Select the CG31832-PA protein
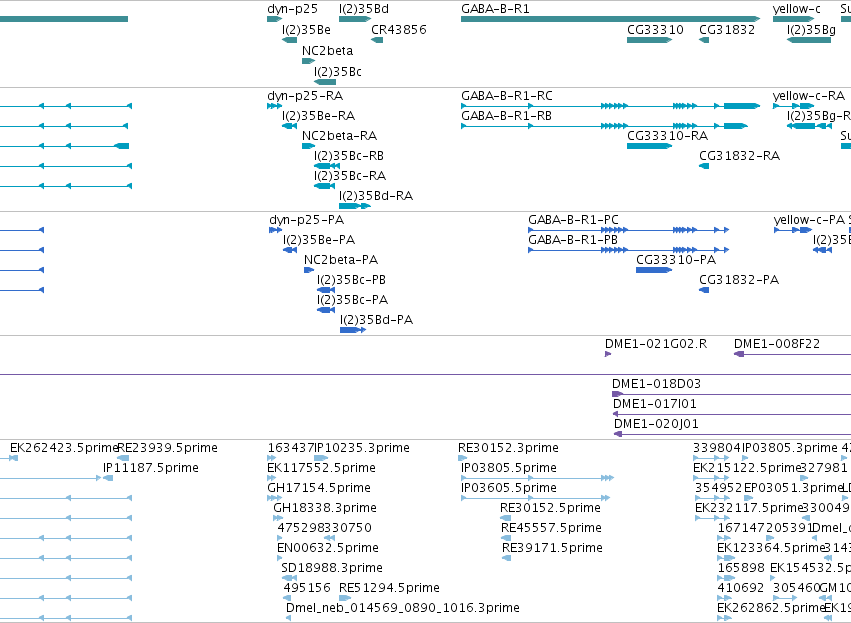 pos(704,290)
